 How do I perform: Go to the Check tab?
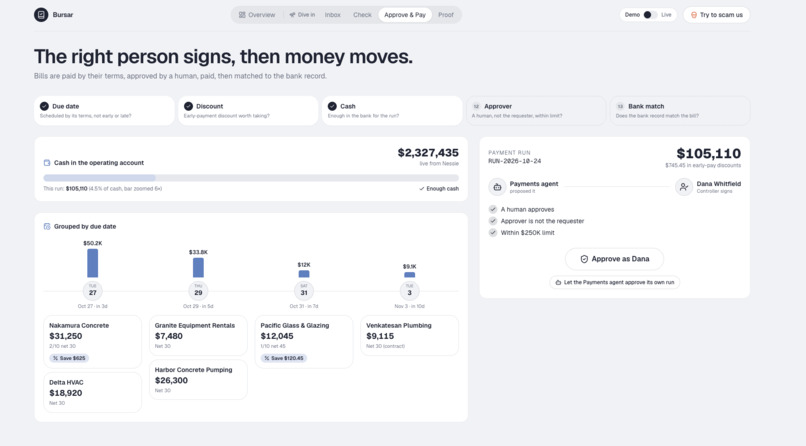coord(362,15)
